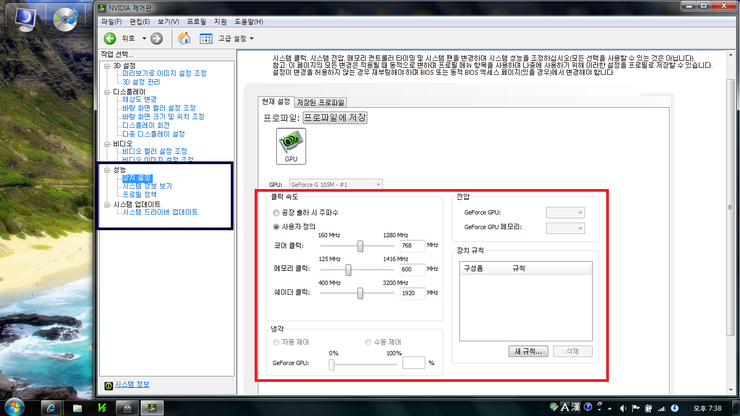Viewport: 740px width, 416px height.
Task: Click the 새 규칙... button
Action: click(x=528, y=351)
